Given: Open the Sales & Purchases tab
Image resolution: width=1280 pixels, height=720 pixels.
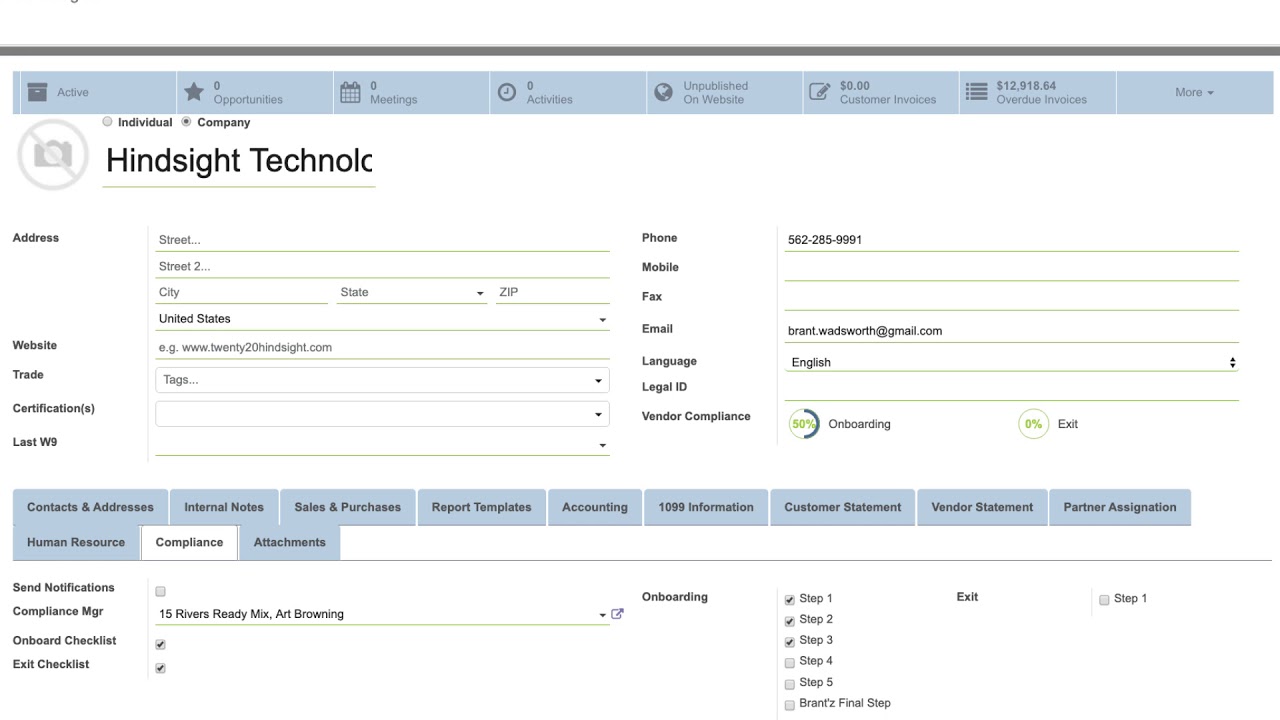Looking at the screenshot, I should click(348, 507).
